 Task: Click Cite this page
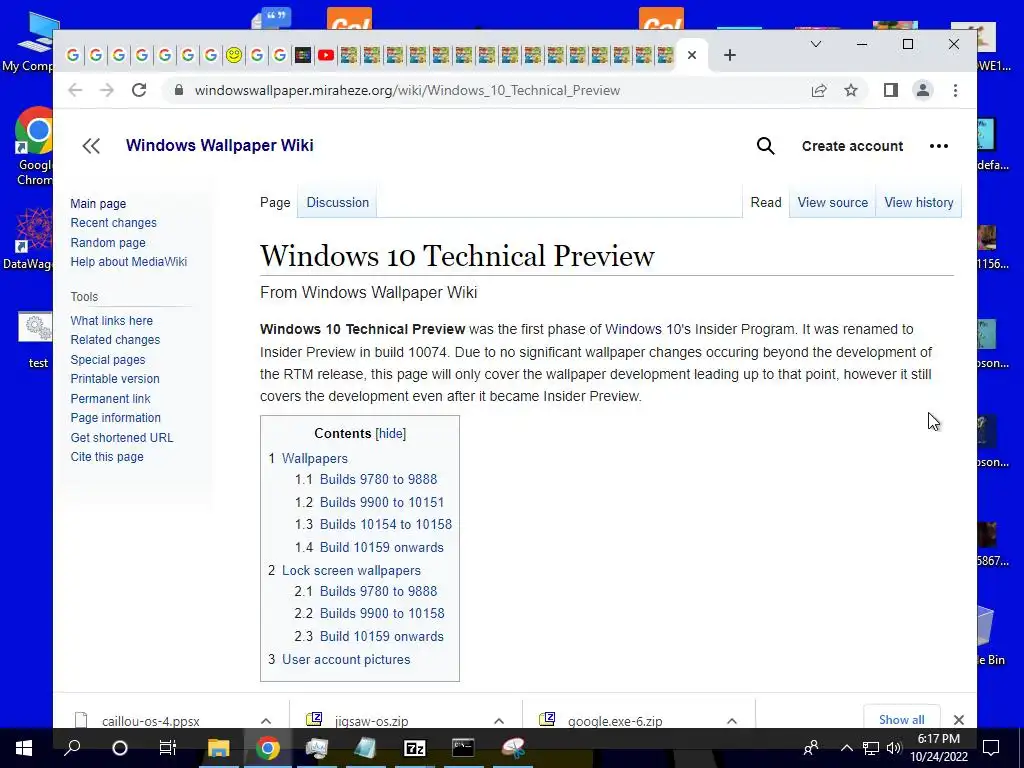coord(107,457)
